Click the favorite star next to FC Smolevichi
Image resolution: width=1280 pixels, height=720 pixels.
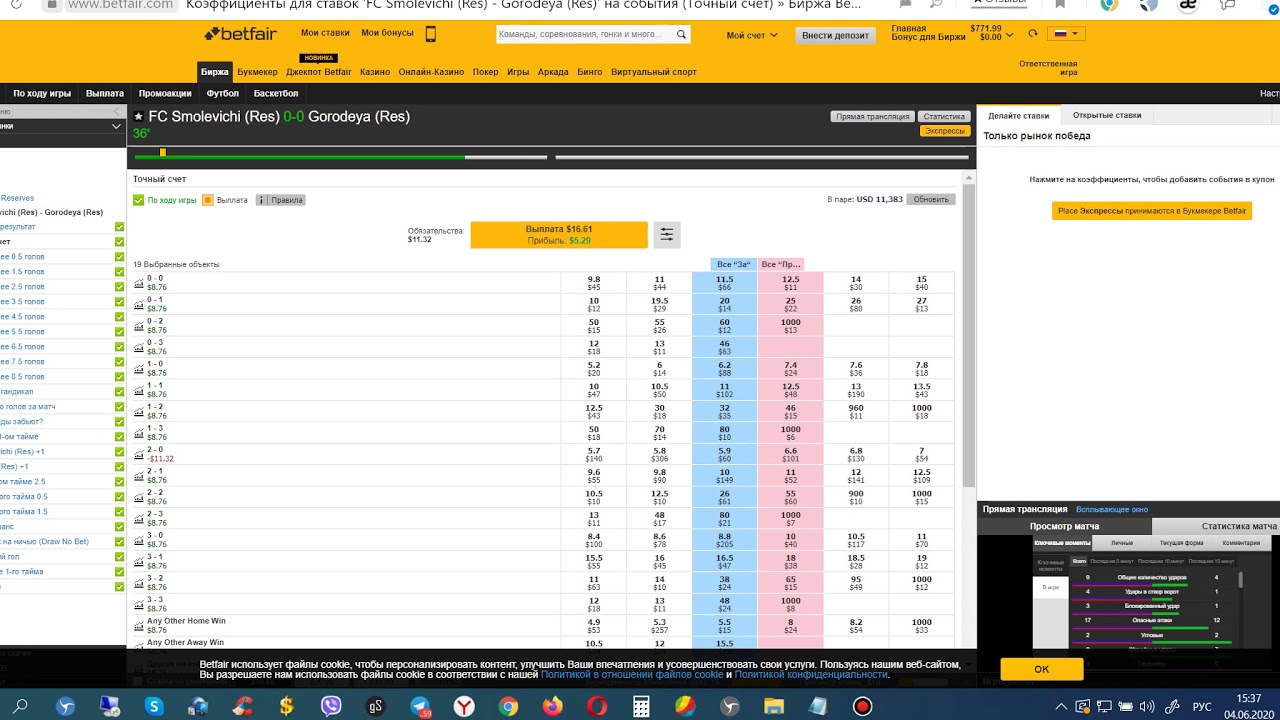(x=139, y=117)
